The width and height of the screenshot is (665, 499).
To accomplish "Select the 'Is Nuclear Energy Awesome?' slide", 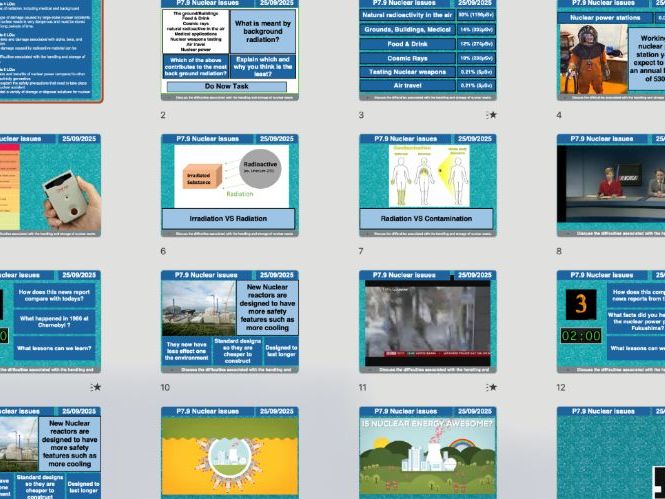I will coord(428,453).
